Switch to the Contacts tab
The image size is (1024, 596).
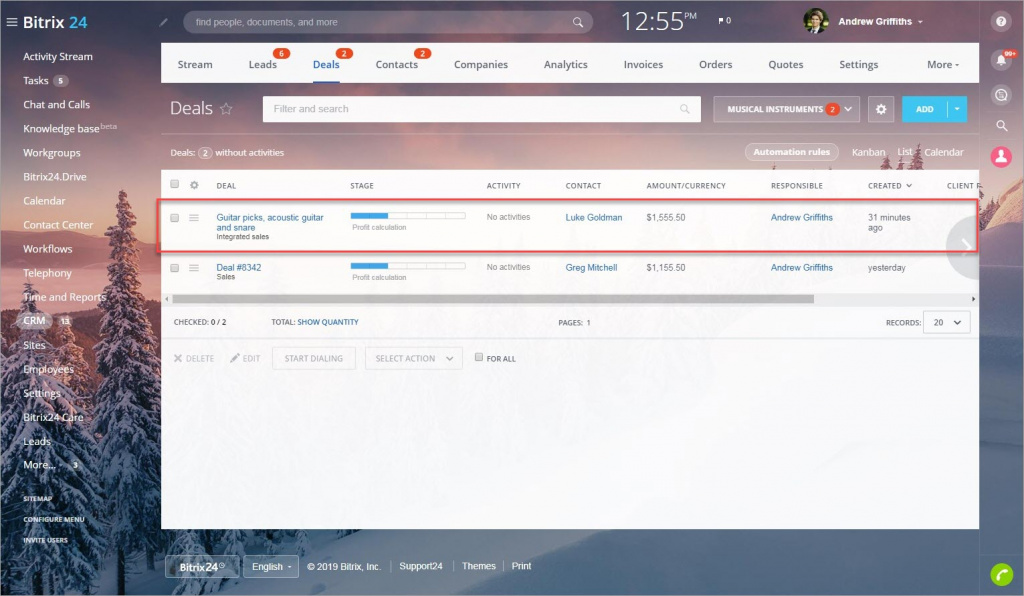(396, 65)
